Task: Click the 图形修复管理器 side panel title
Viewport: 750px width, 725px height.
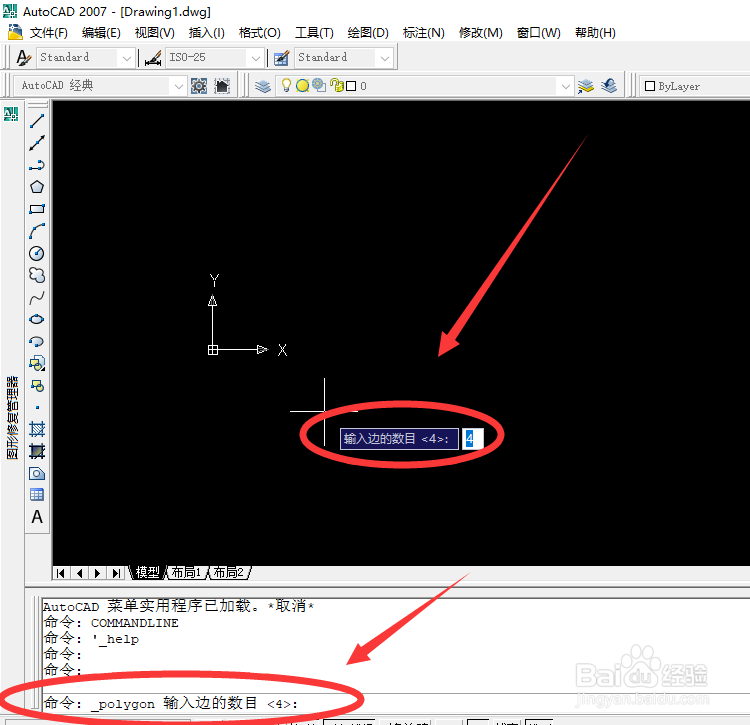Action: pyautogui.click(x=12, y=417)
